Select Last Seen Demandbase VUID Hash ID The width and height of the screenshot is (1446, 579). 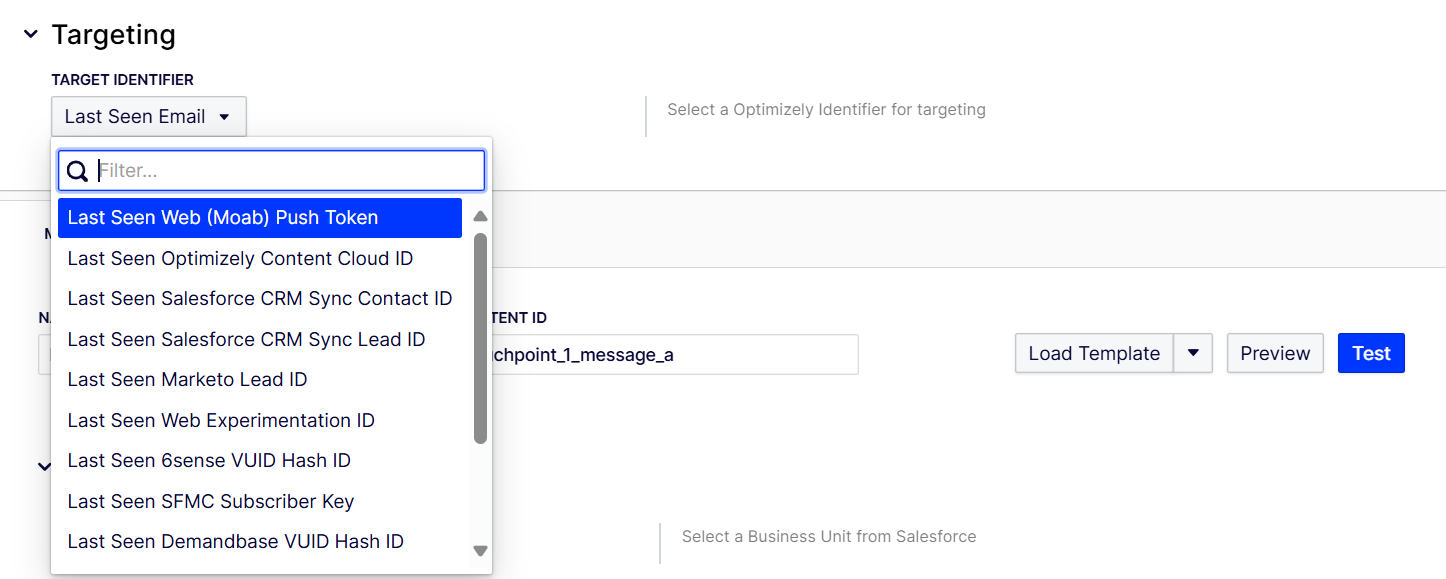click(x=260, y=542)
